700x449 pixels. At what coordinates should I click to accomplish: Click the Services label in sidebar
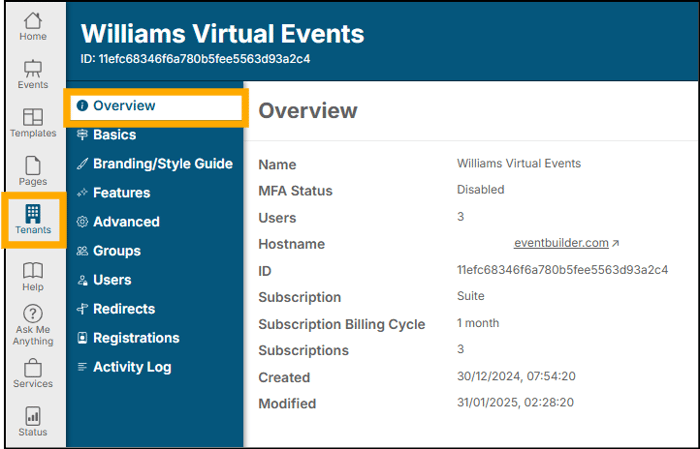[33, 384]
